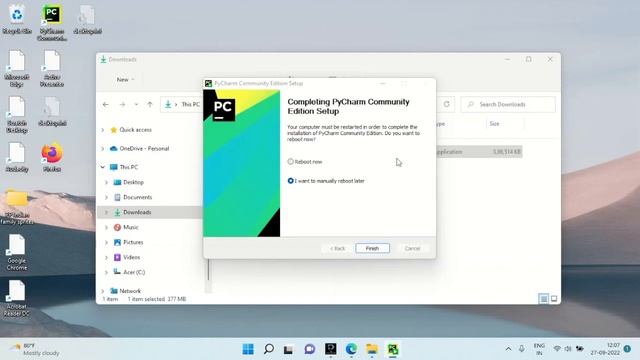Viewport: 640px width, 360px height.
Task: Expand the Acer (C:) drive node
Action: coord(107,272)
